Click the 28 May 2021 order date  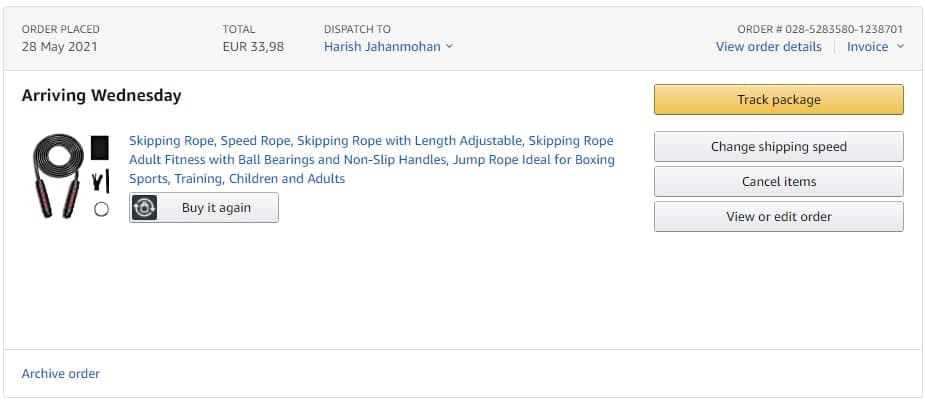tap(60, 47)
